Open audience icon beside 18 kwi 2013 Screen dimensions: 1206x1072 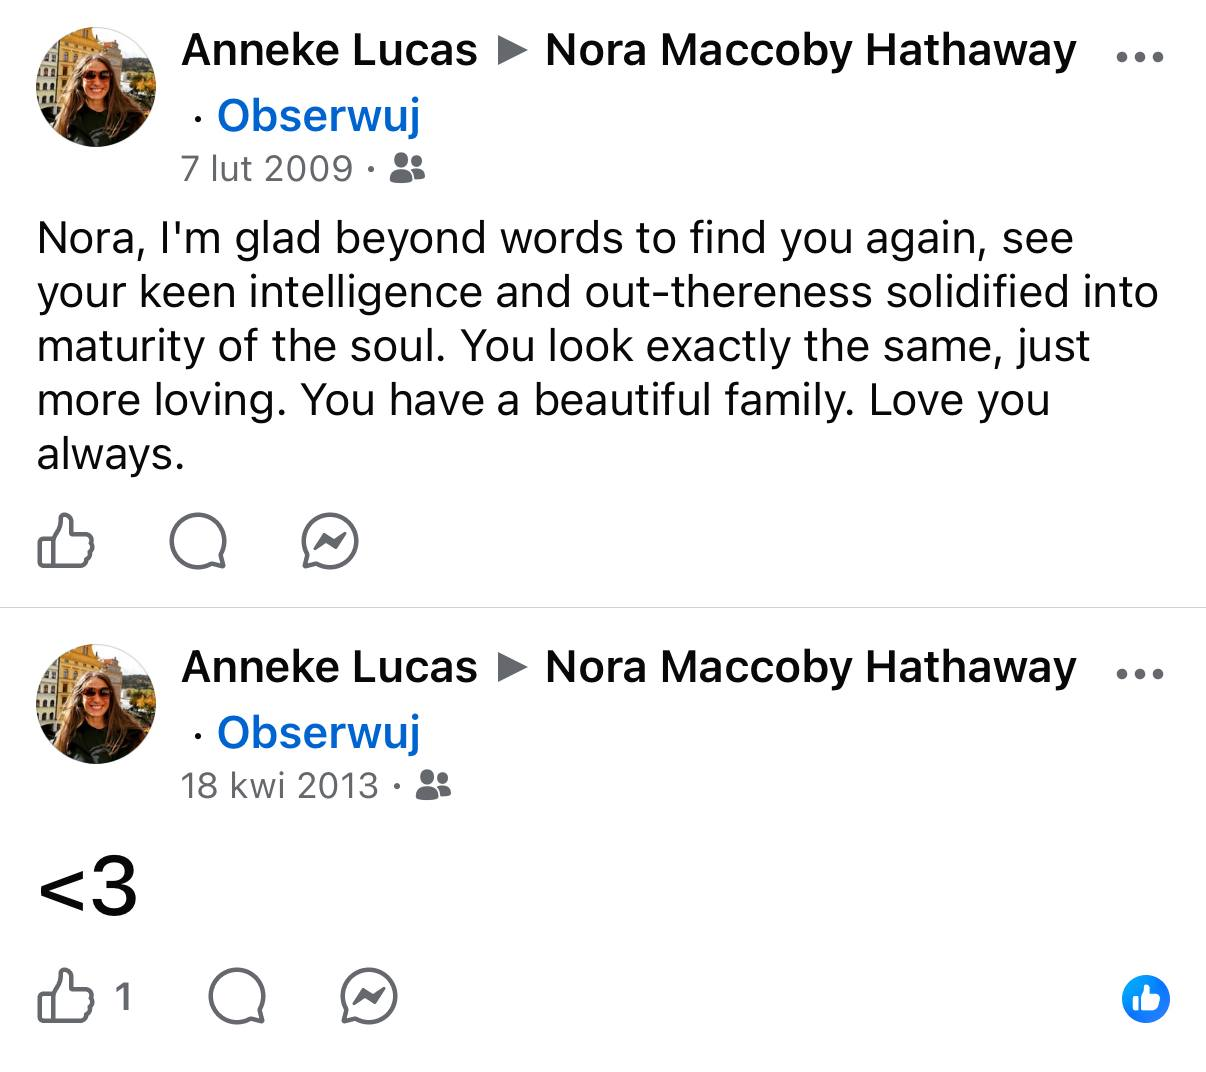point(433,785)
